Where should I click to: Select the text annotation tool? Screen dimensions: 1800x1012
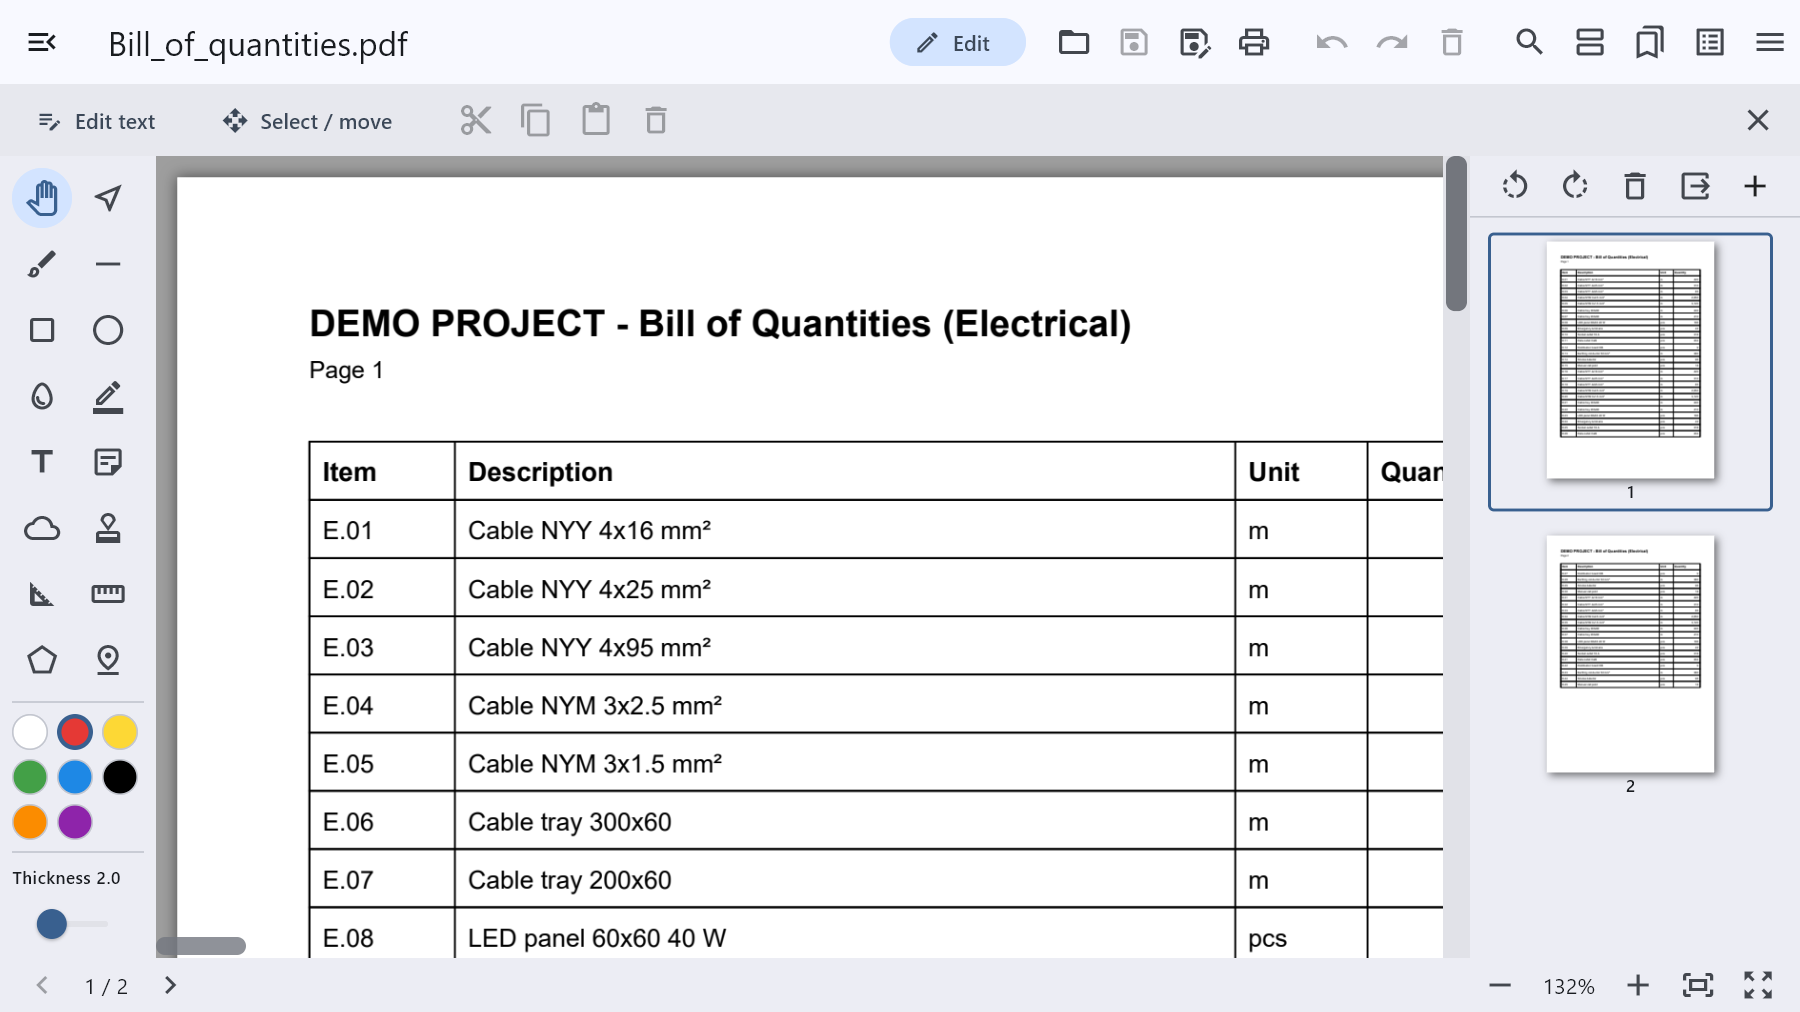42,462
